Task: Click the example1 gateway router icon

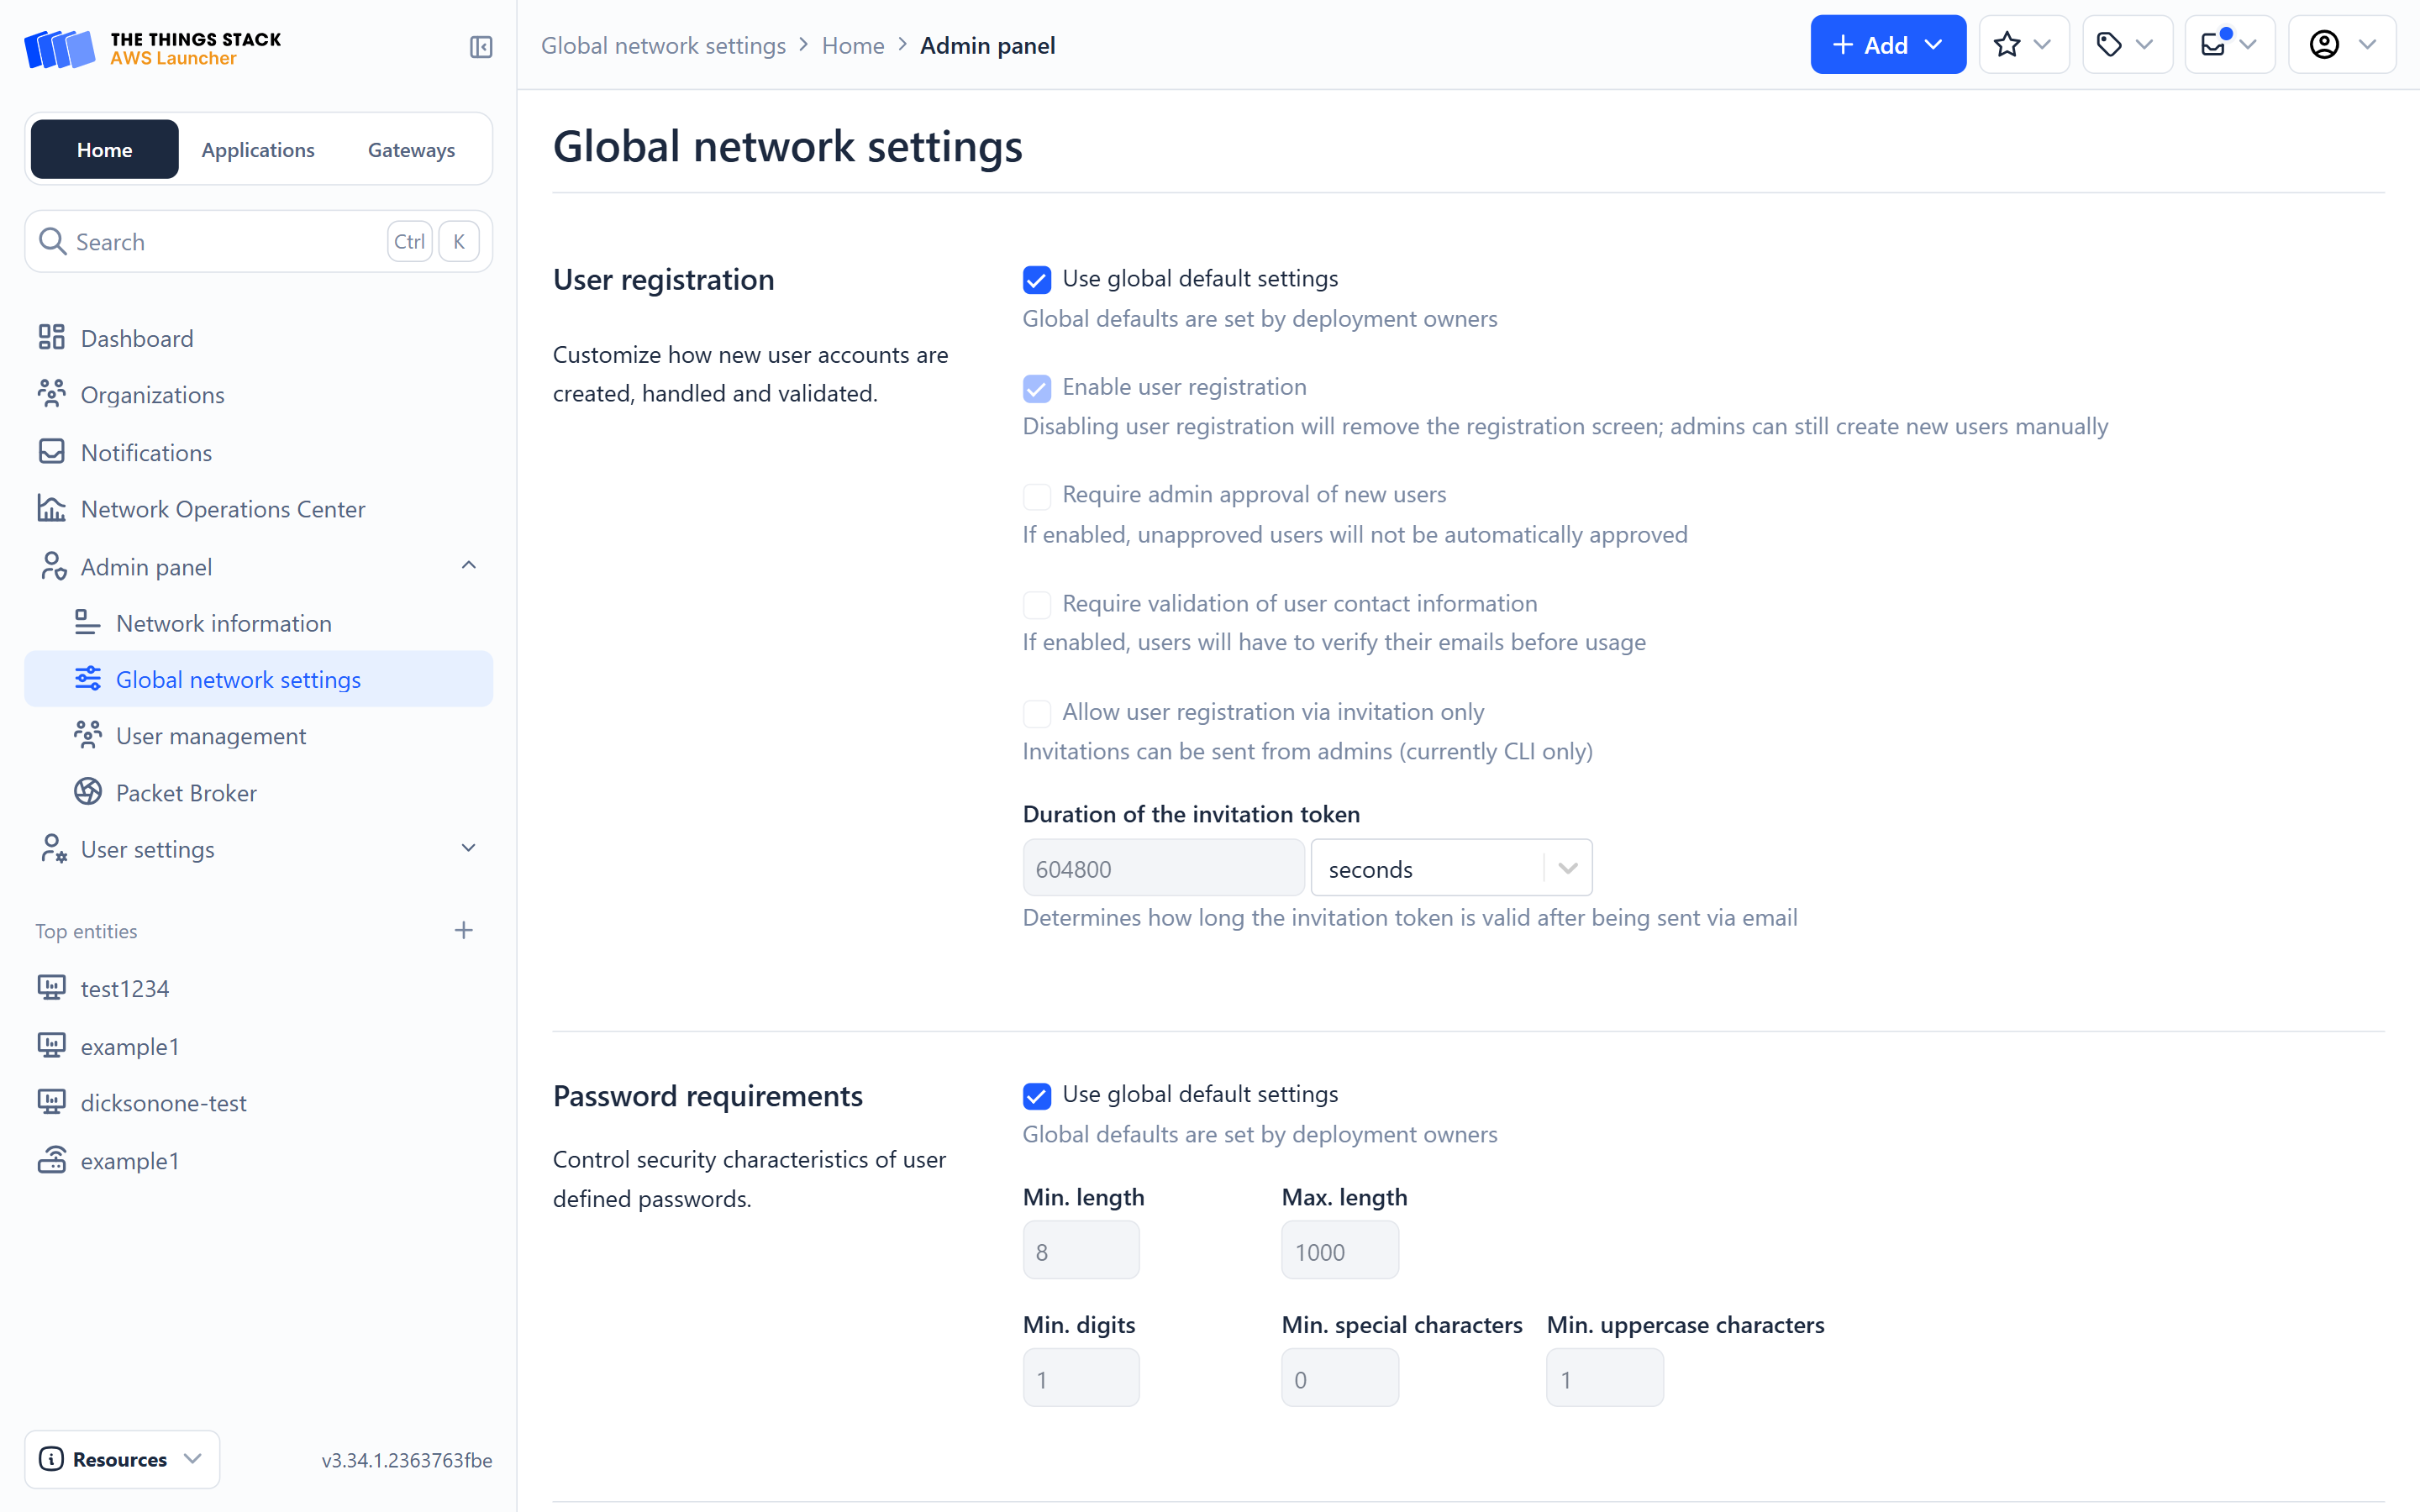Action: click(x=52, y=1160)
